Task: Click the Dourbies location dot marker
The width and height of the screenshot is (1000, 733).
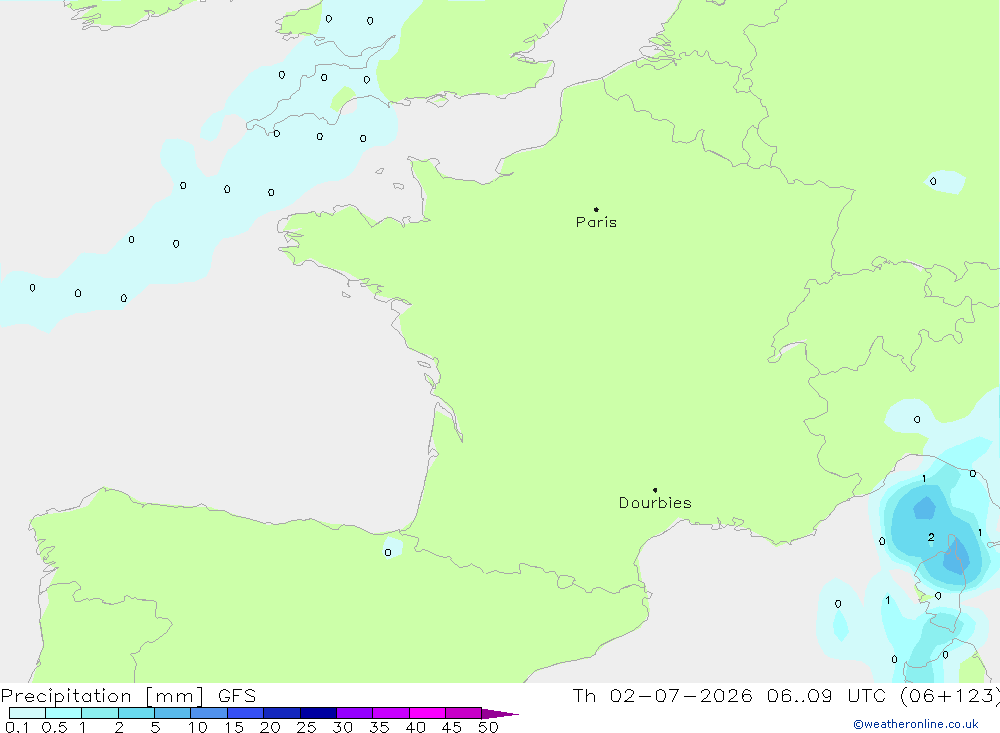Action: click(x=655, y=490)
